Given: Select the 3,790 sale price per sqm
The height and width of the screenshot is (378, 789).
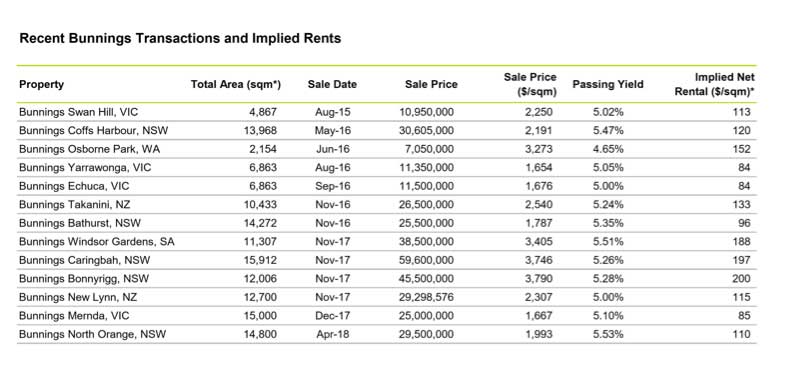Looking at the screenshot, I should [538, 278].
